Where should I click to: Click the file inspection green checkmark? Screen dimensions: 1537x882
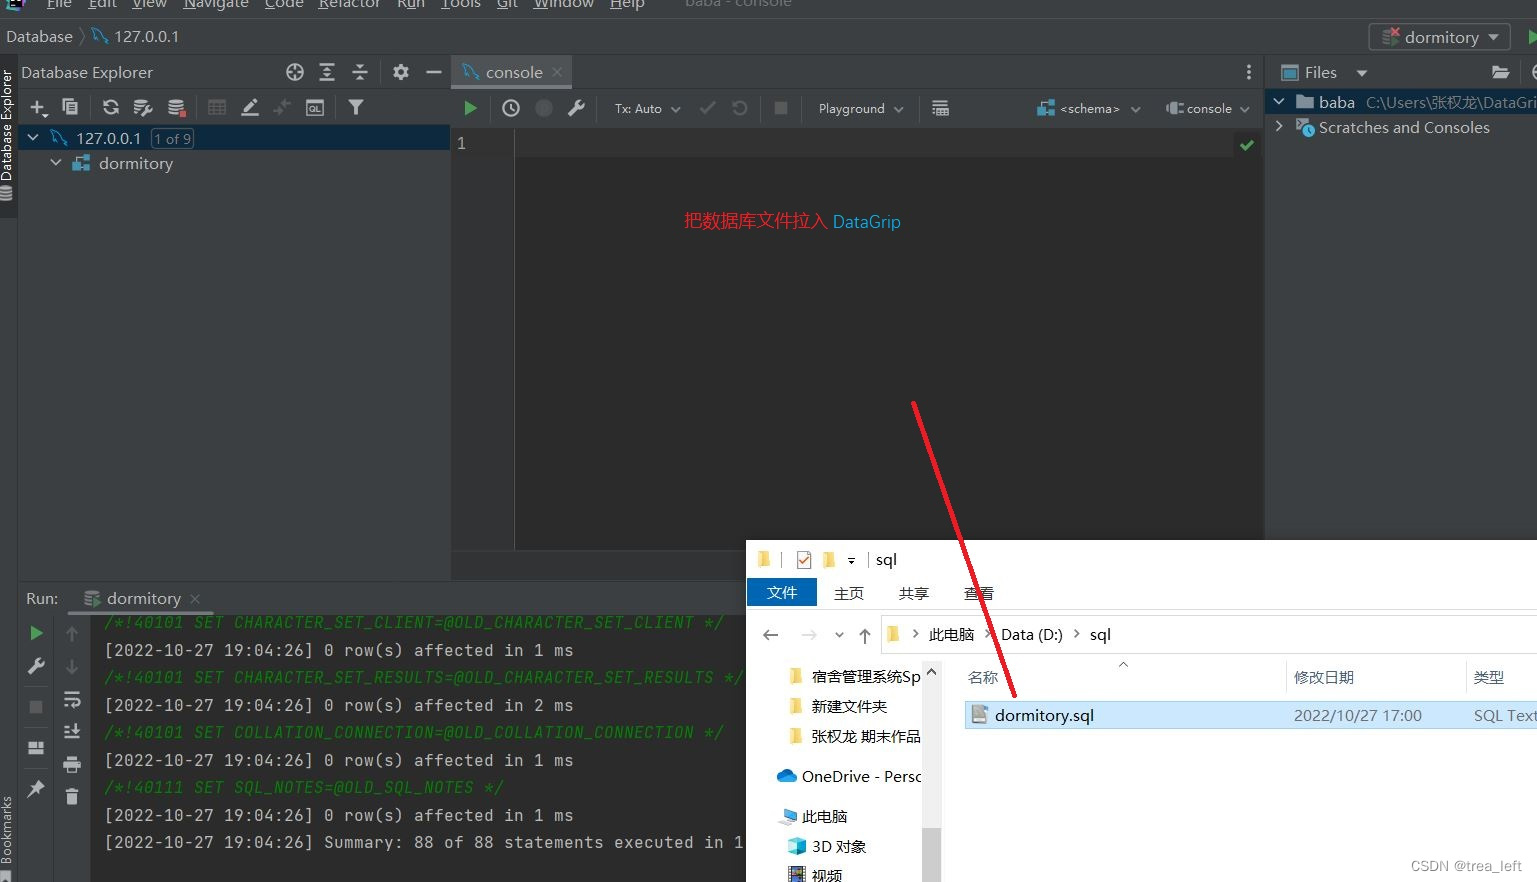tap(1247, 145)
